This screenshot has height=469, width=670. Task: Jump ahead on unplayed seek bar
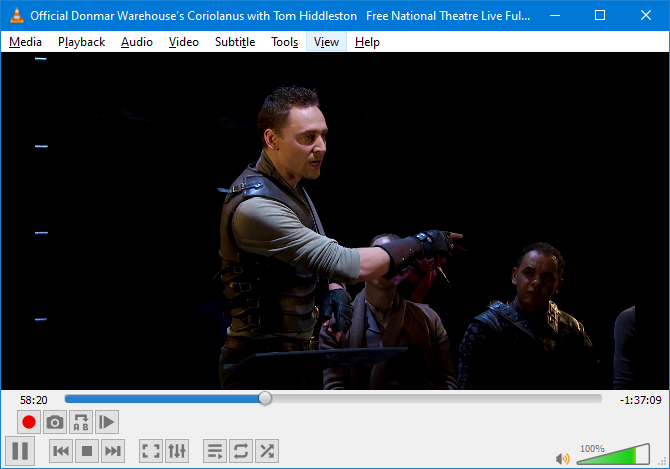point(436,399)
